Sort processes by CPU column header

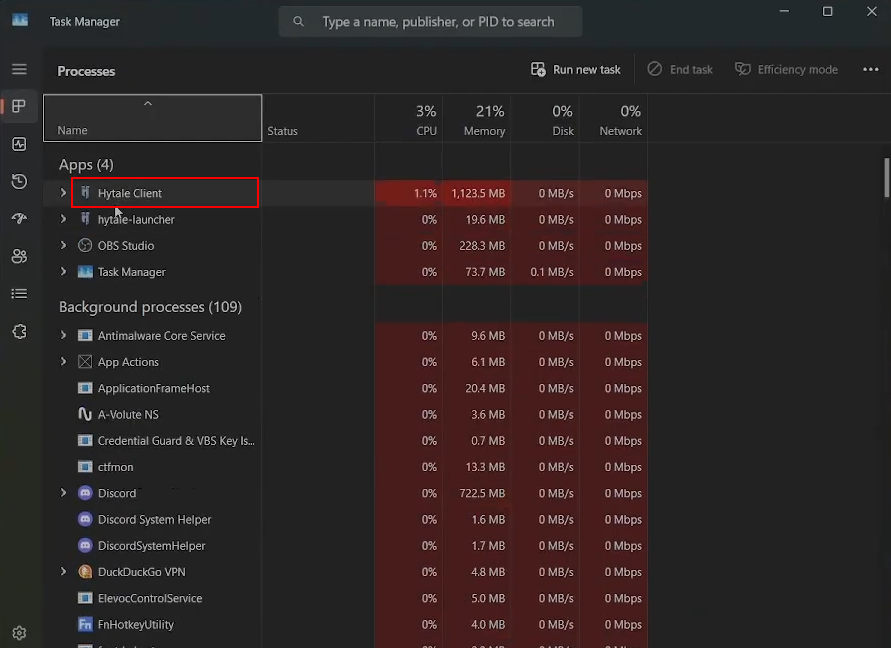pos(409,119)
